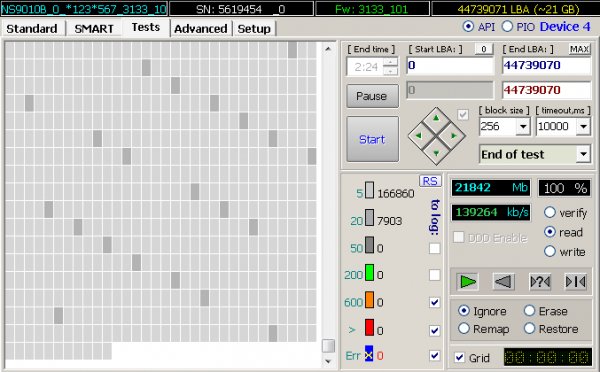Toggle log checkbox for Err blocks

click(434, 356)
